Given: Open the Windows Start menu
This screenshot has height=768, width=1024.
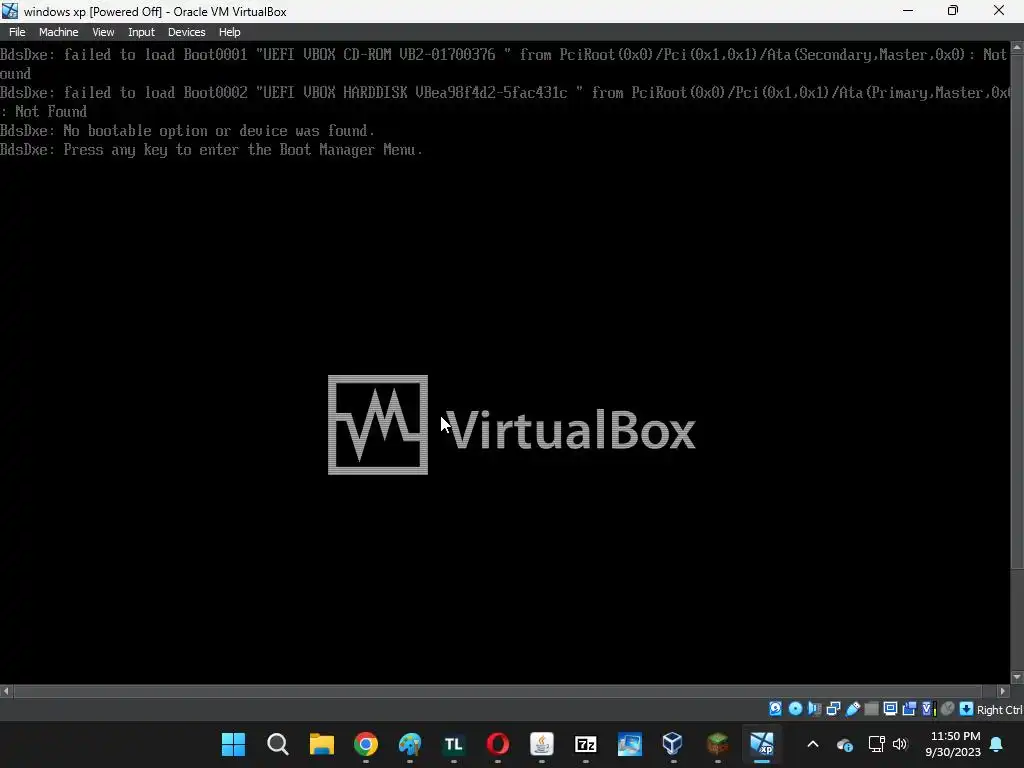Looking at the screenshot, I should [233, 744].
